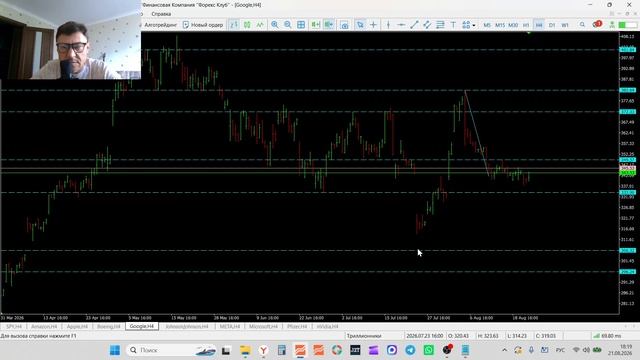Screen dimensions: 640x360
Task: Show hidden system tray icons chevron
Action: point(504,350)
